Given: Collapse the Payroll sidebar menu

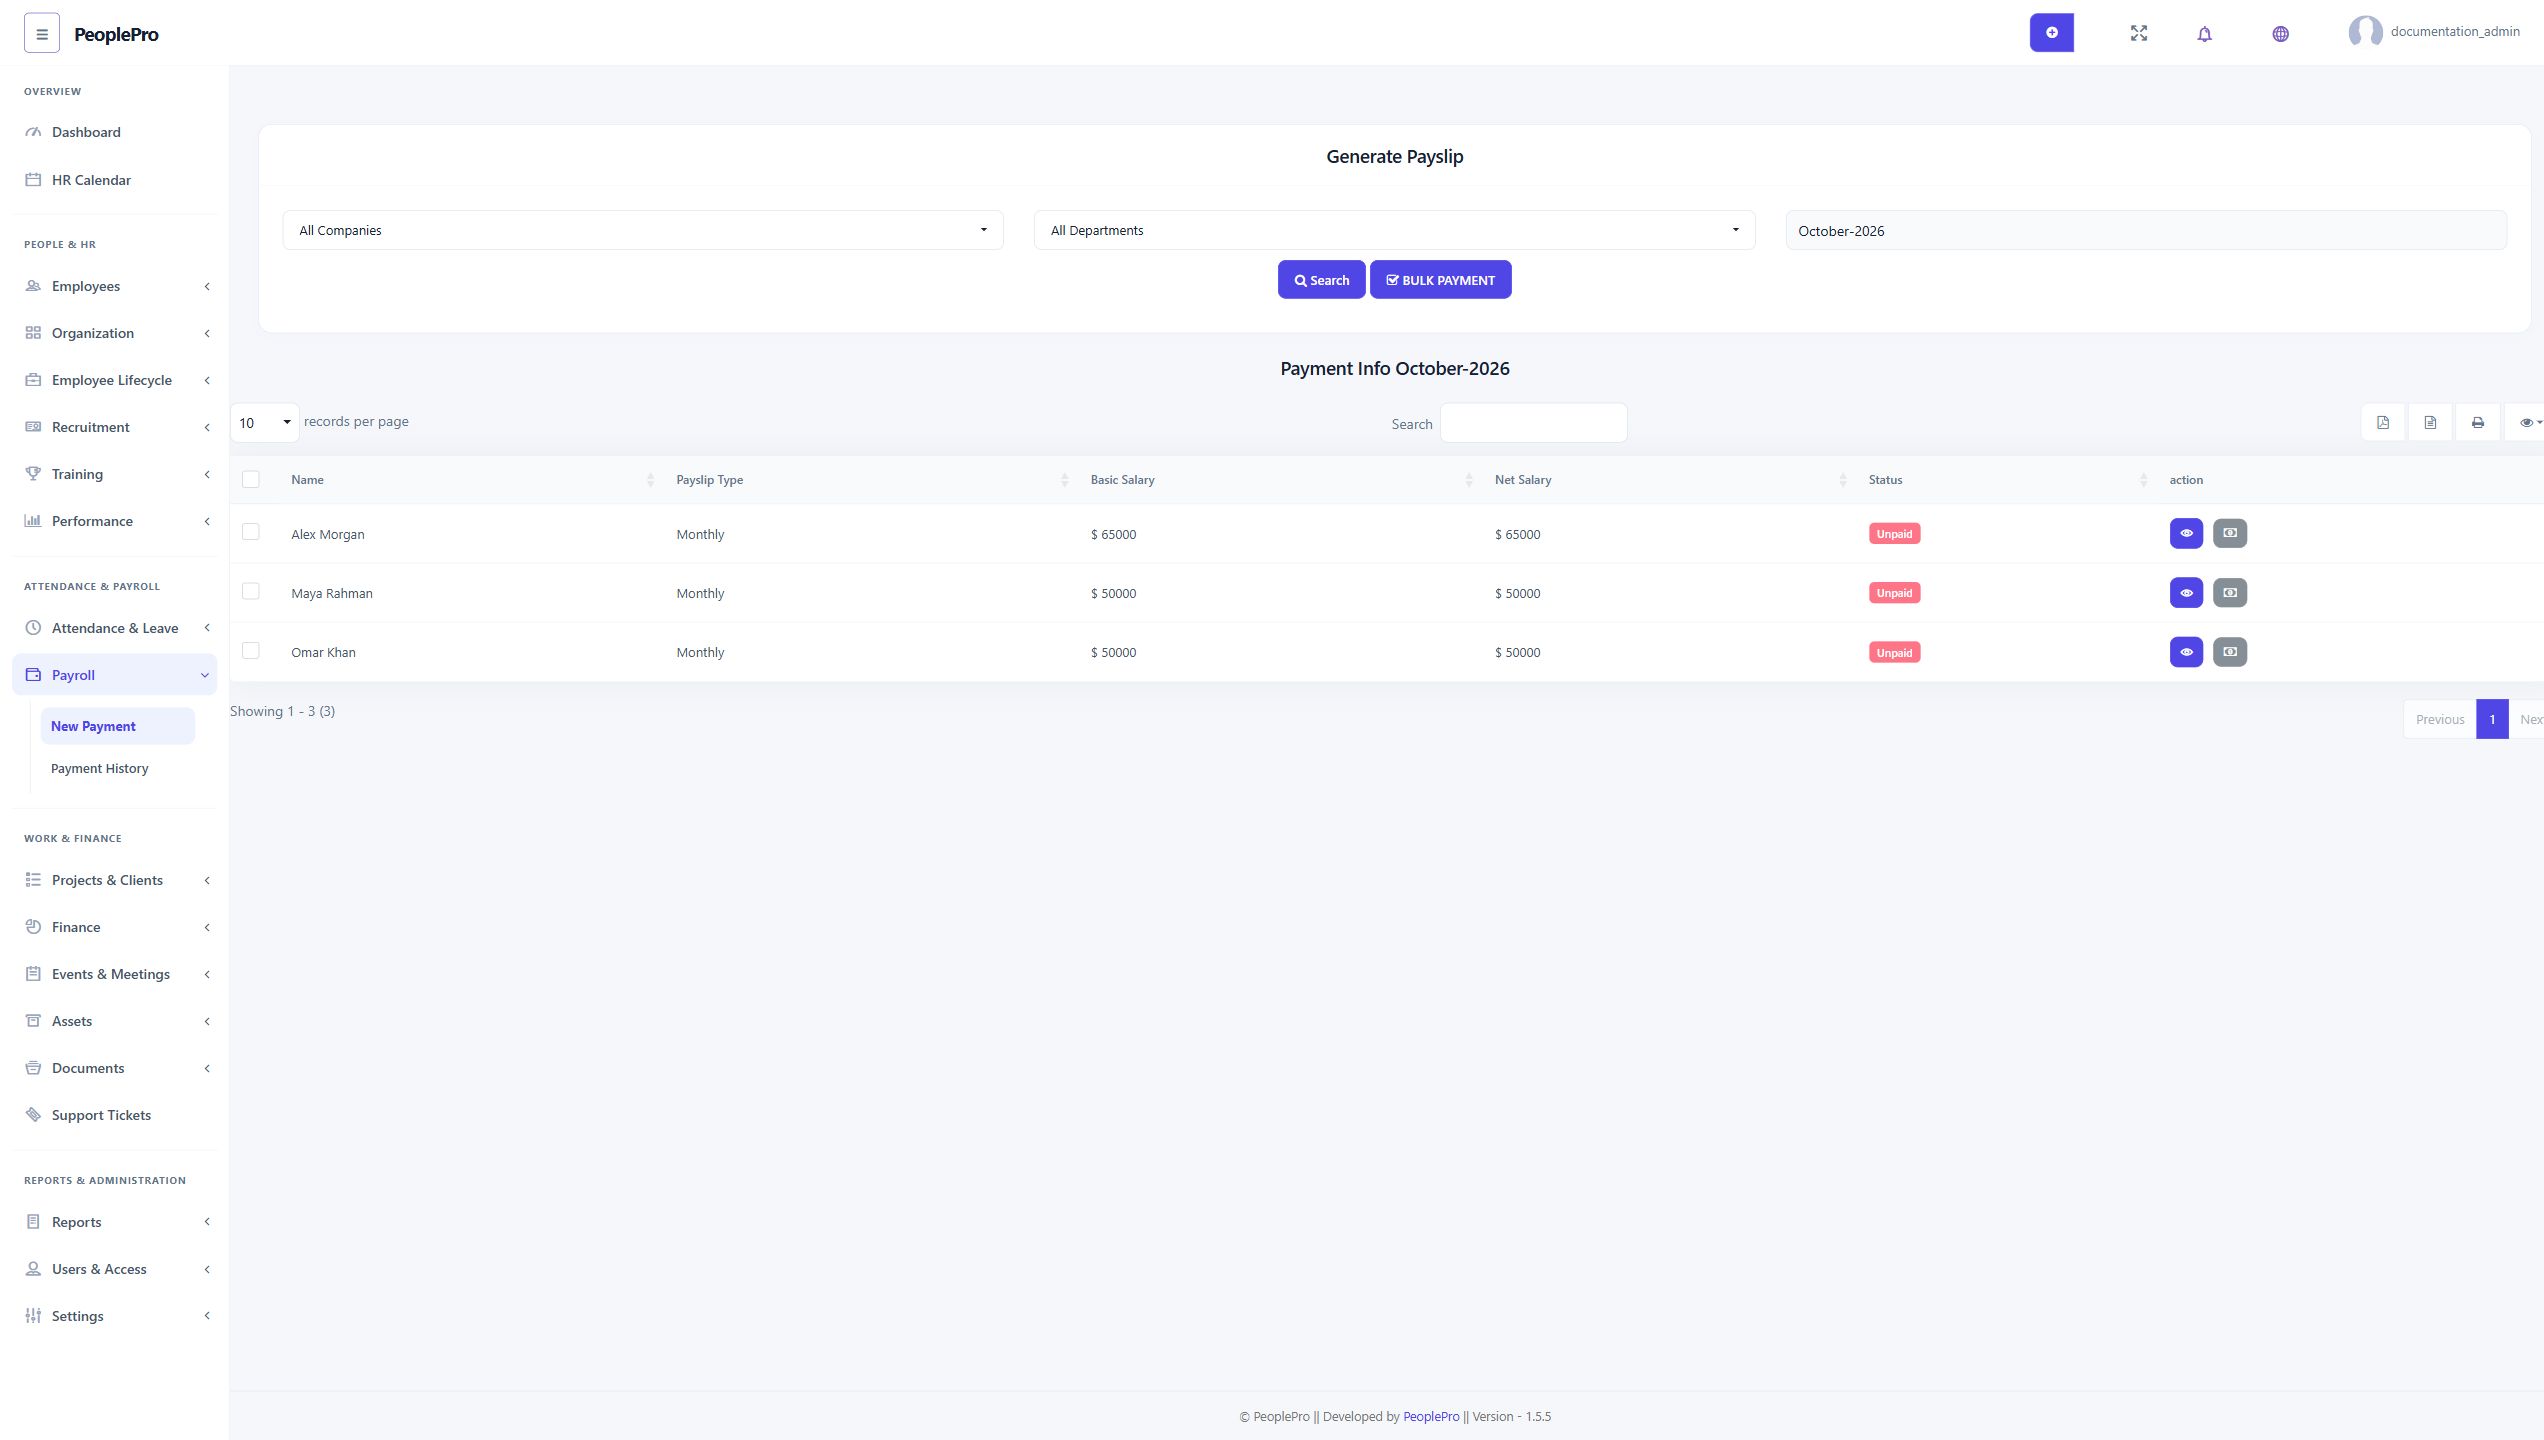Looking at the screenshot, I should tap(115, 675).
